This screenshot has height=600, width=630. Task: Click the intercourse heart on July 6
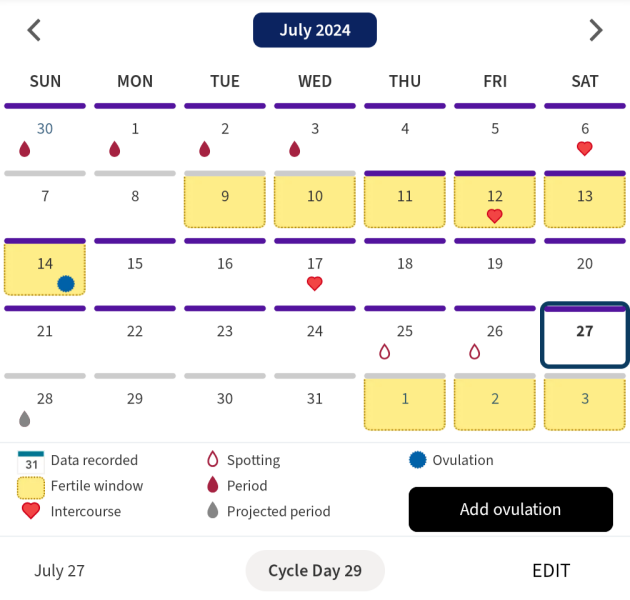[x=585, y=149]
